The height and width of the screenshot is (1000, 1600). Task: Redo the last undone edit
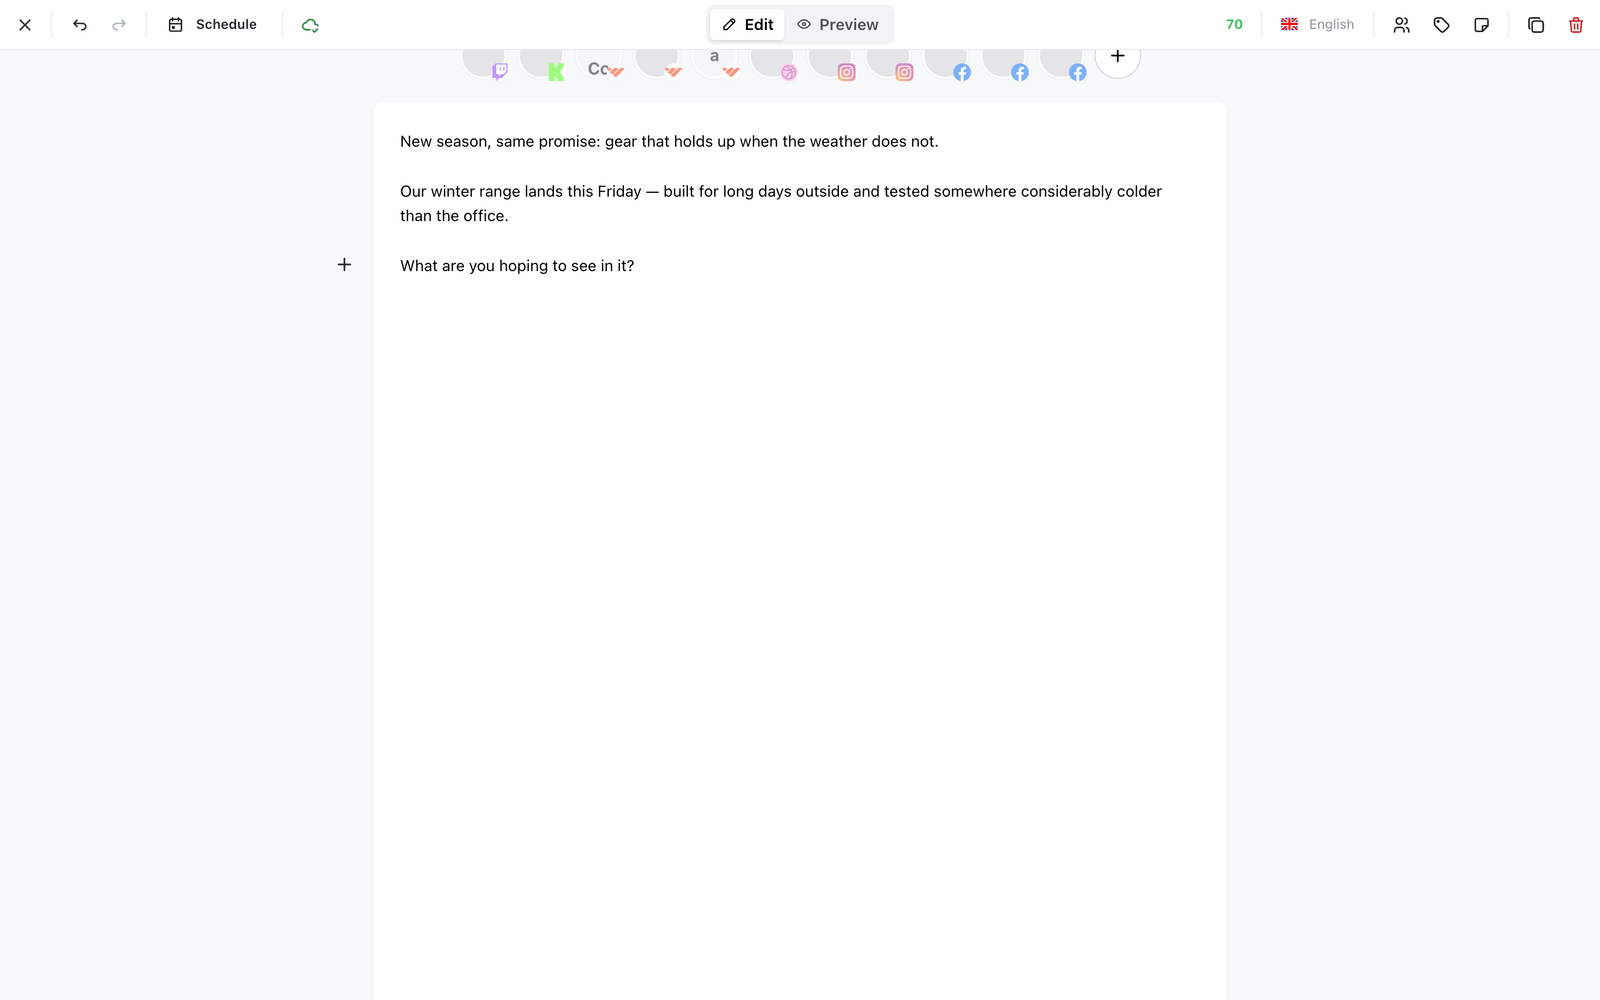click(119, 25)
